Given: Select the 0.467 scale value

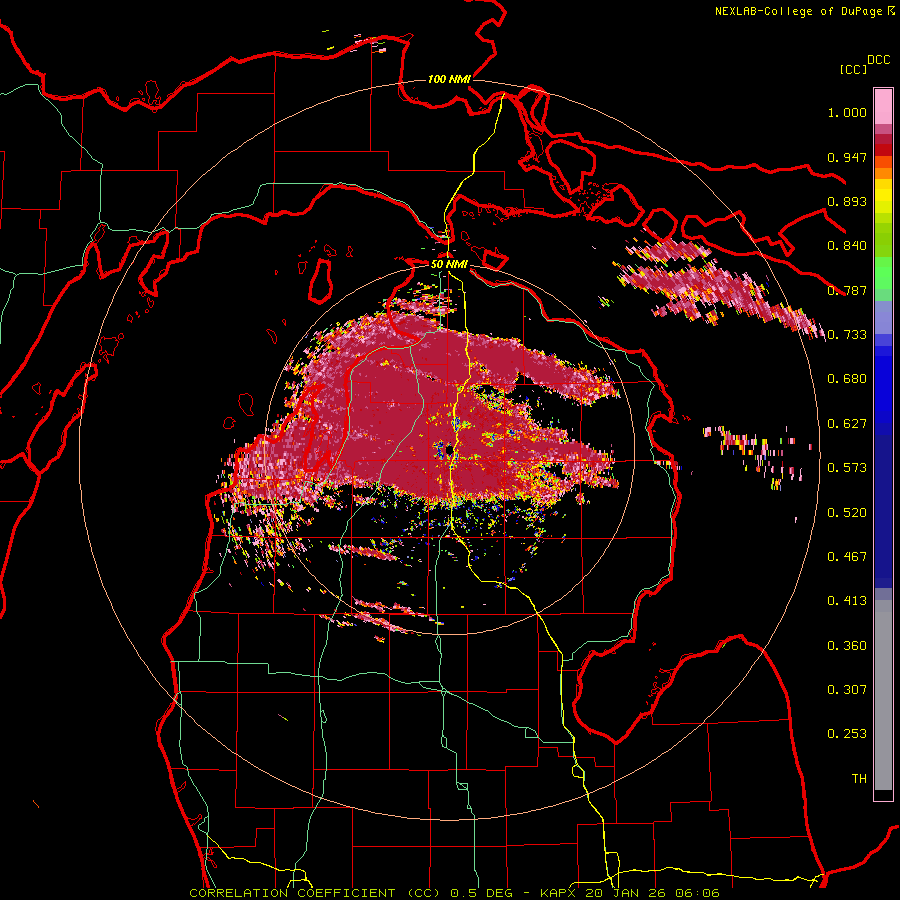Looking at the screenshot, I should point(847,557).
